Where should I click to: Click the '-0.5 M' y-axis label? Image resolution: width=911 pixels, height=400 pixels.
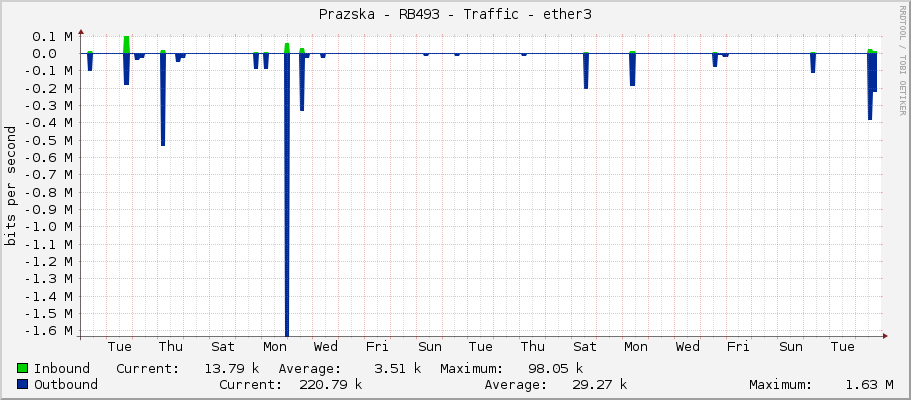(x=48, y=140)
